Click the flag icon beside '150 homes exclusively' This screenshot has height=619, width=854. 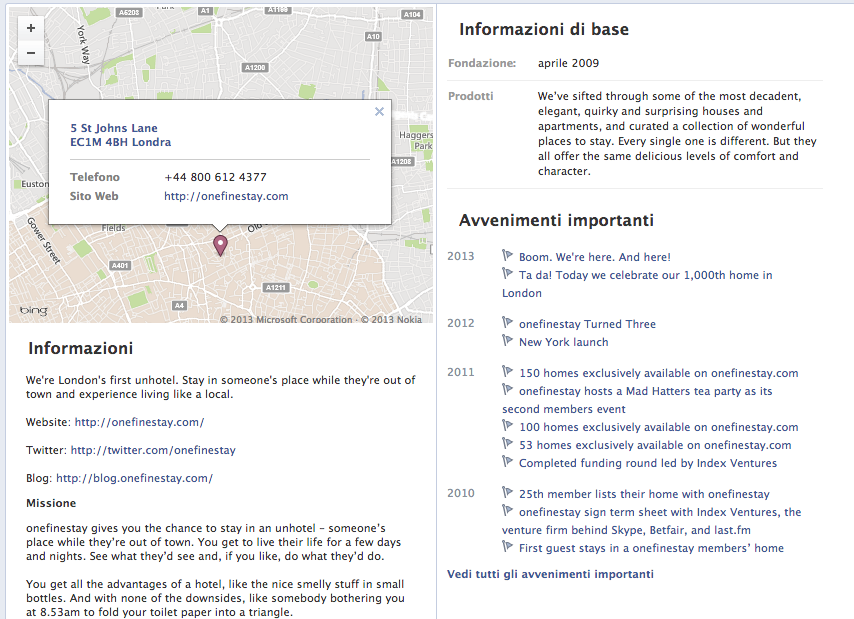tap(507, 371)
